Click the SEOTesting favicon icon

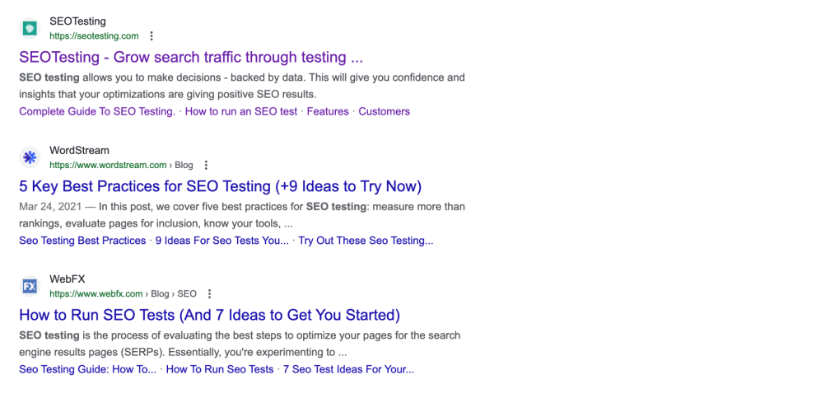(29, 28)
